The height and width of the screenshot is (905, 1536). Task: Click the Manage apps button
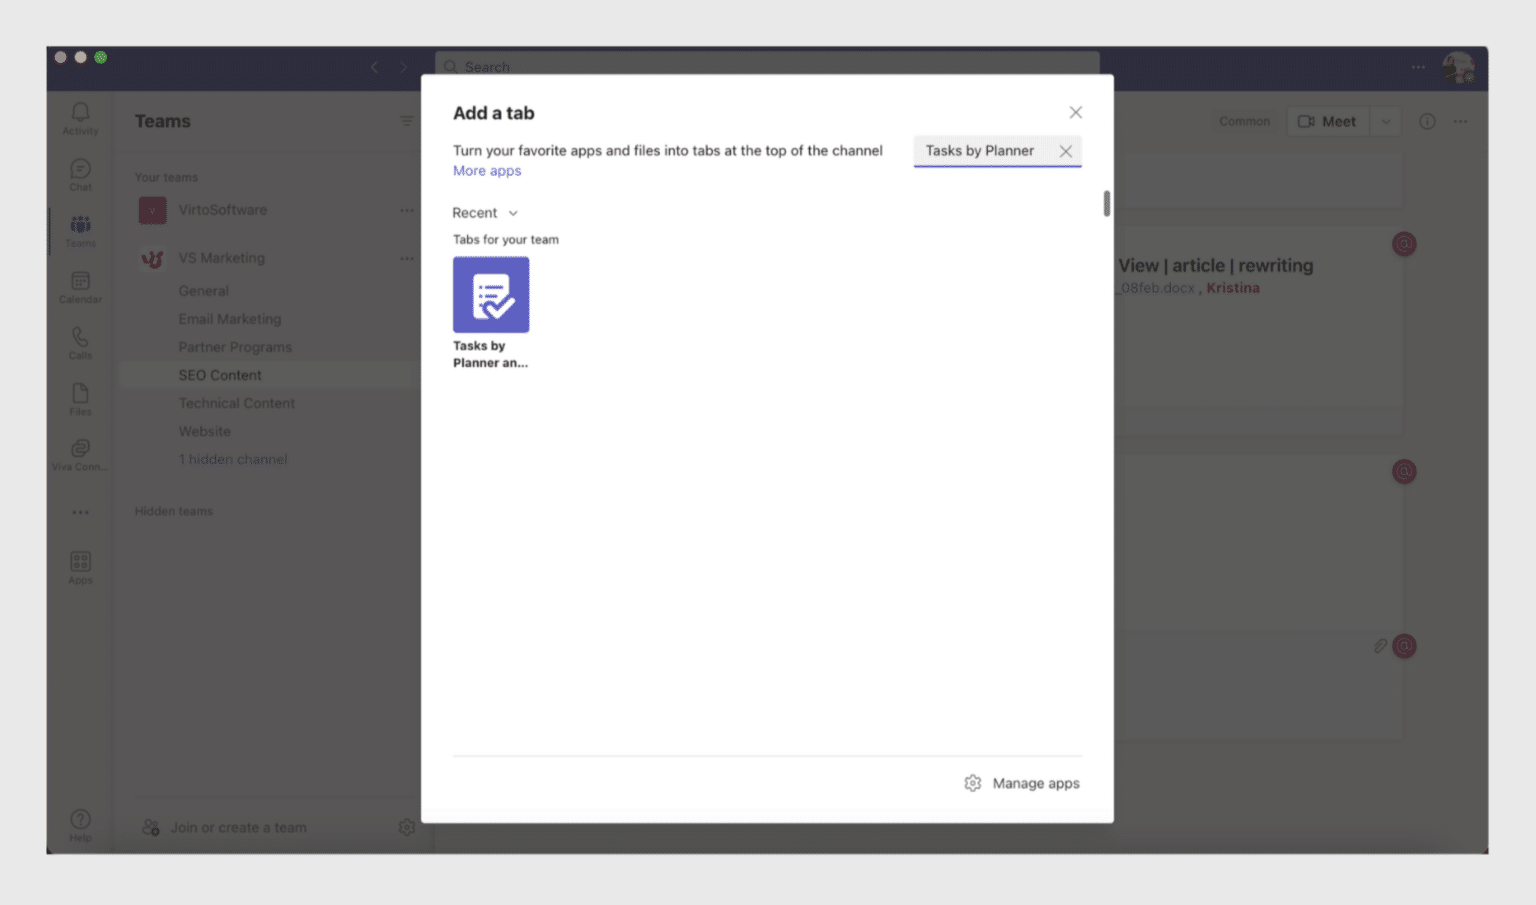pos(1021,783)
